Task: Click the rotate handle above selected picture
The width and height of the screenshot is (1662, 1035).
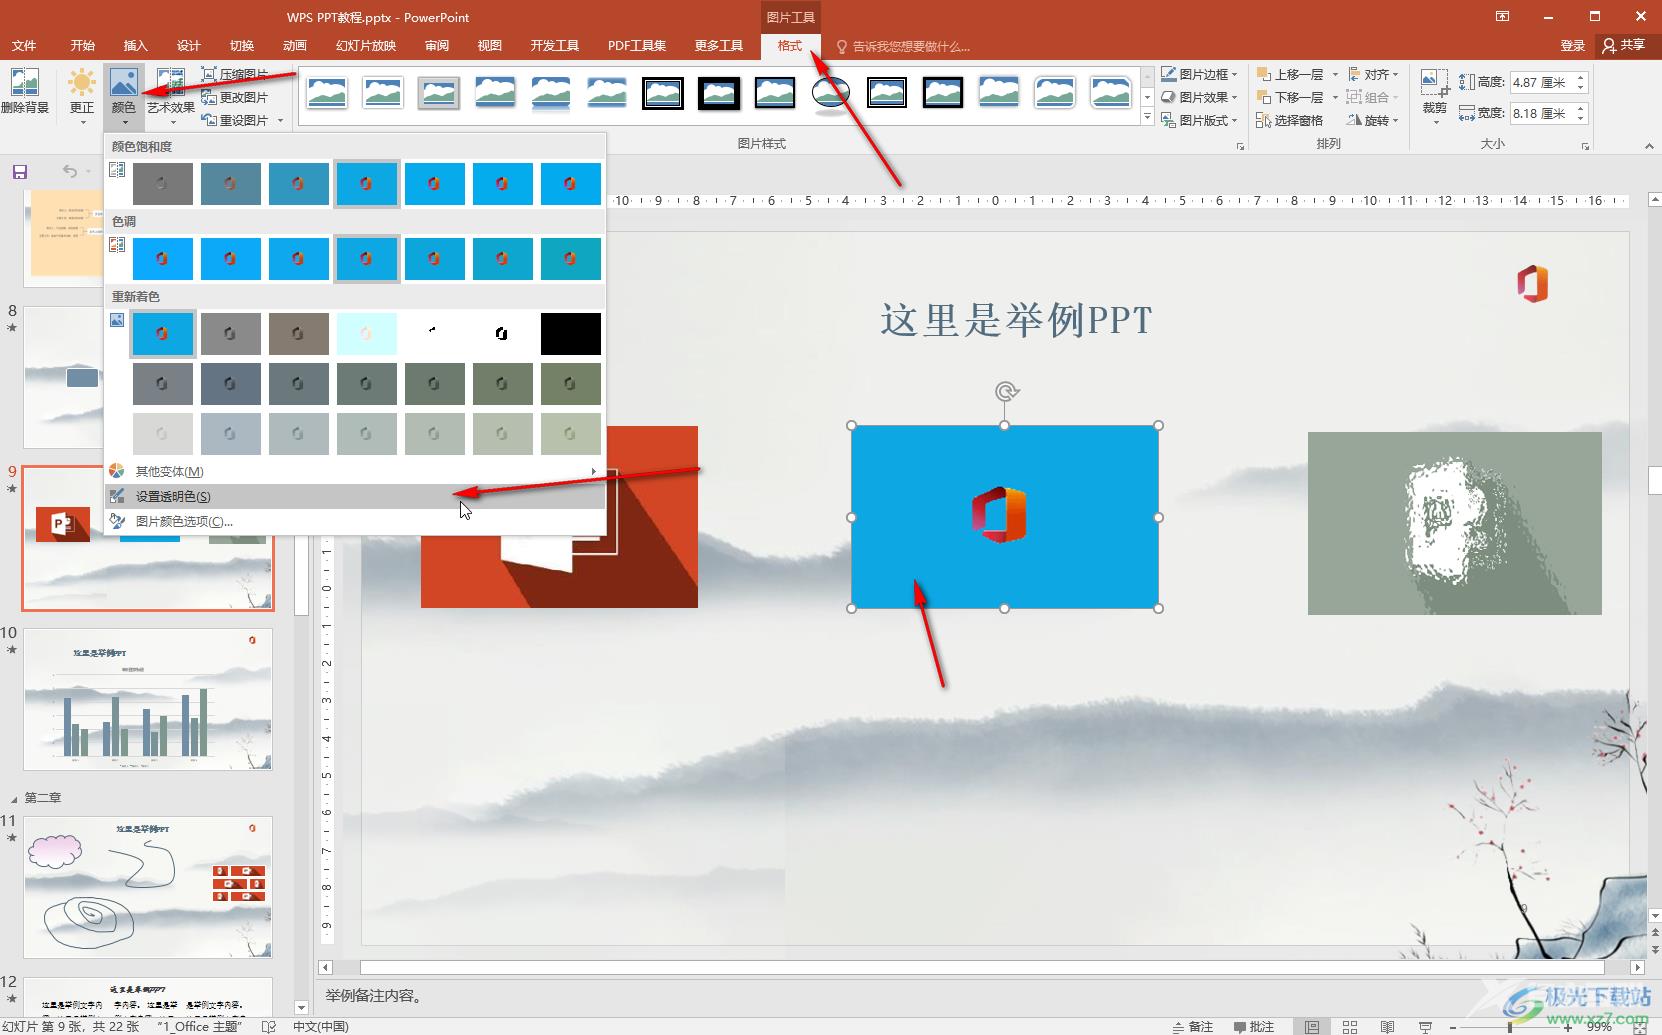Action: [1006, 391]
